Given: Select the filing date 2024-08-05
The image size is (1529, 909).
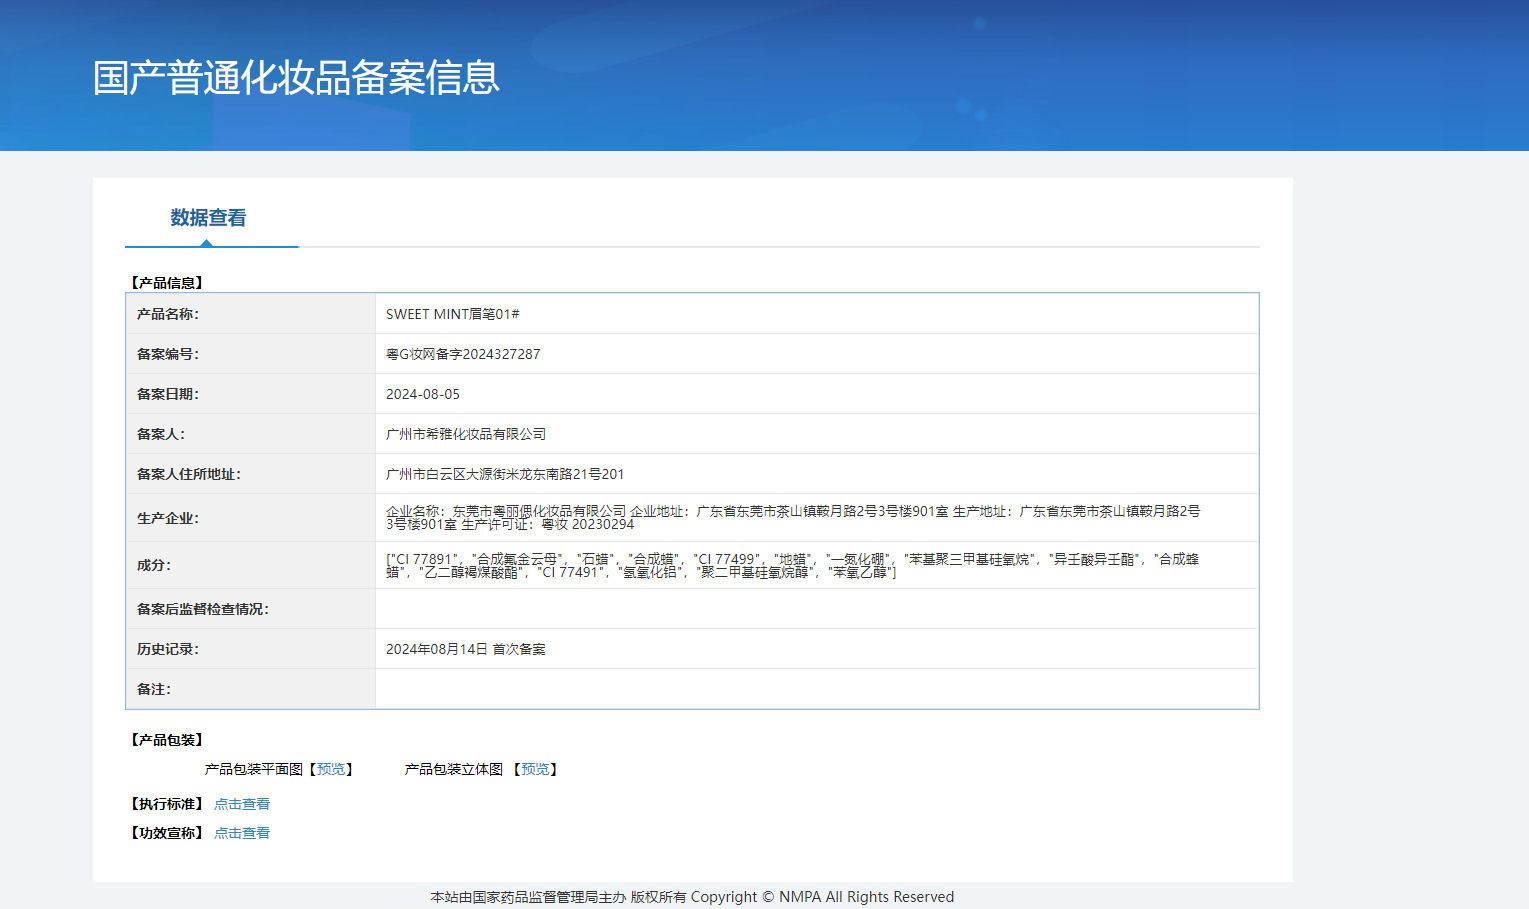Looking at the screenshot, I should pos(423,394).
